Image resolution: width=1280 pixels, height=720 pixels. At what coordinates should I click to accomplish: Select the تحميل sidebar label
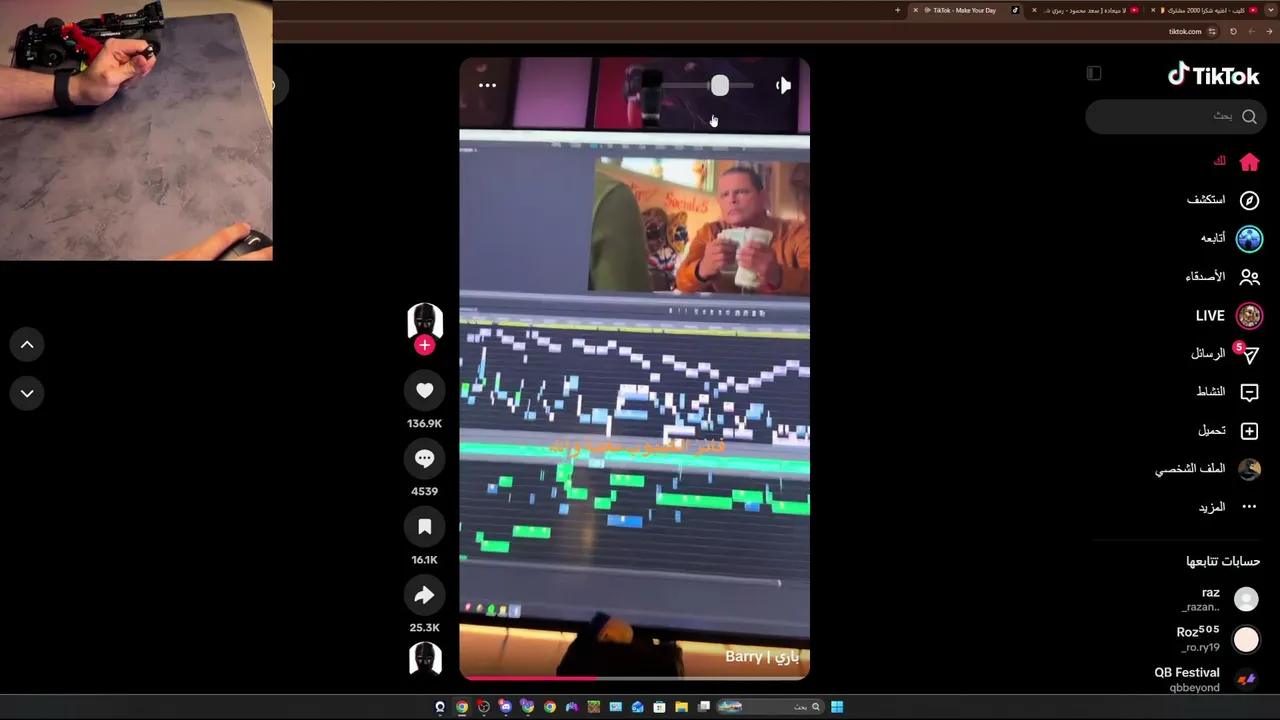[x=1212, y=431]
